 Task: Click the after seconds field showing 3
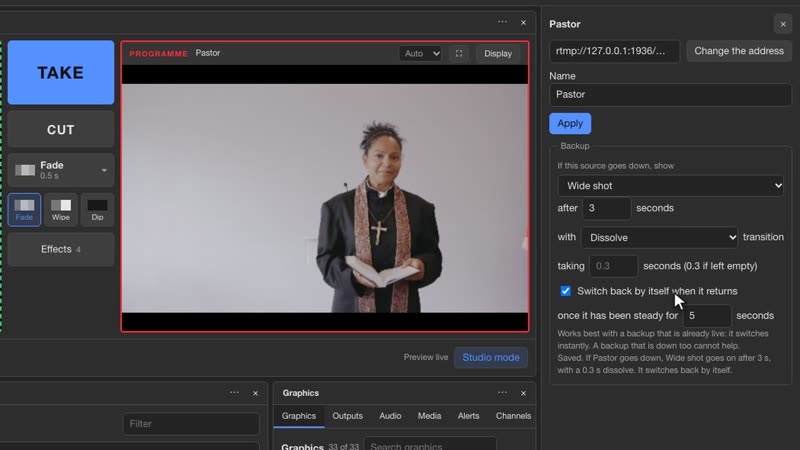606,208
